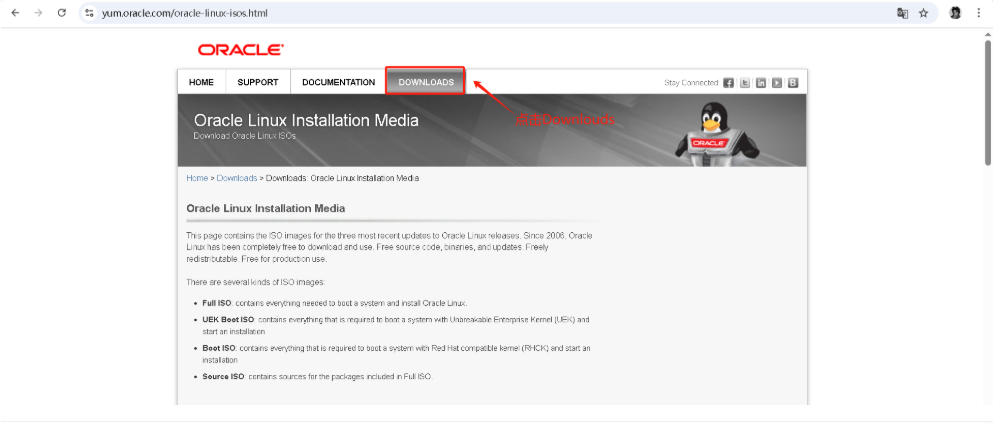Click the 'Oracle Linux Installation Media' section heading
996x424 pixels.
[x=266, y=208]
